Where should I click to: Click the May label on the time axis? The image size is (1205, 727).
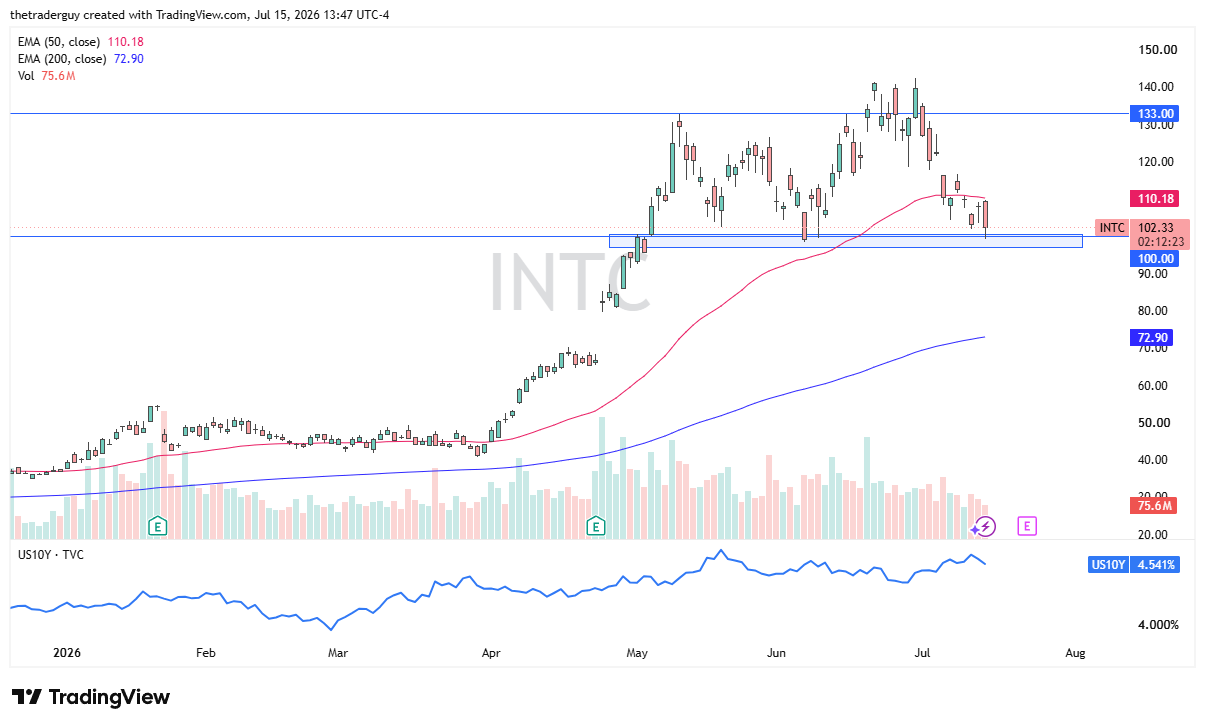point(638,653)
